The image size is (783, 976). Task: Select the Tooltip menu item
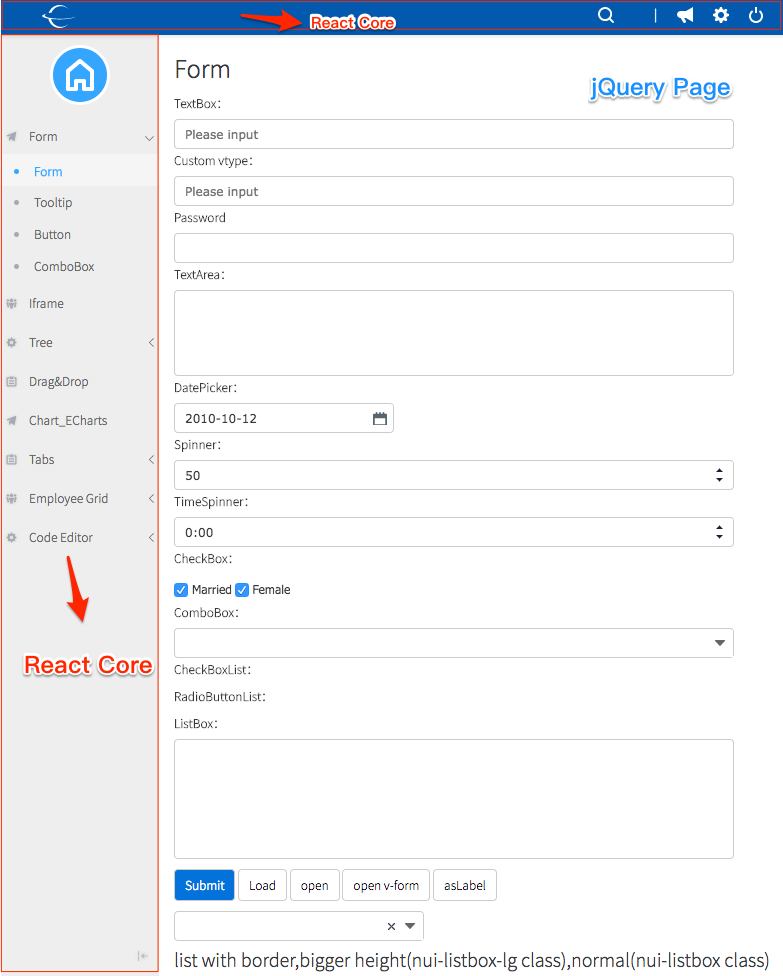pos(53,203)
